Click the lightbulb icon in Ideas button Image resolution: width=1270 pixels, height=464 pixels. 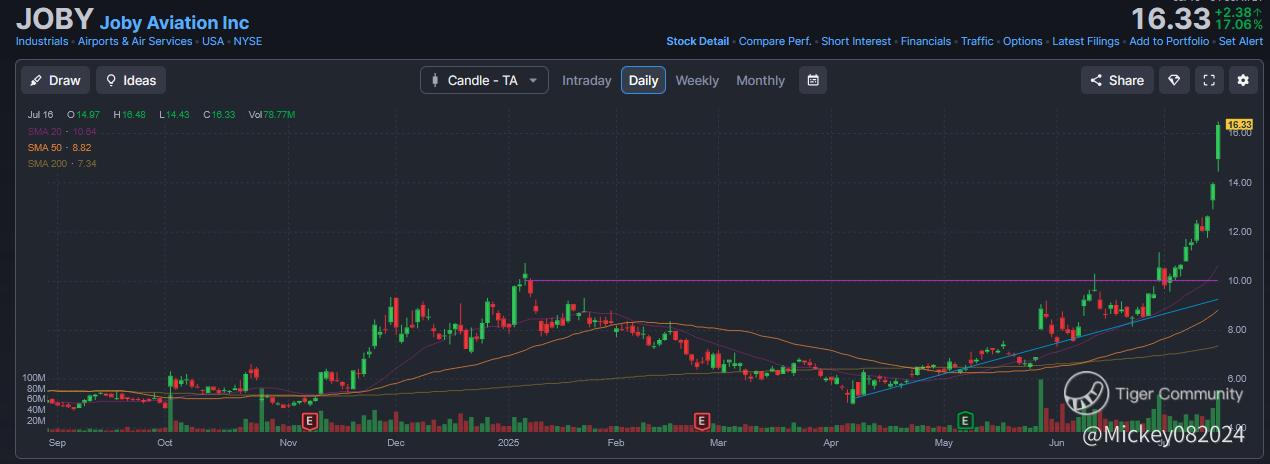(111, 80)
